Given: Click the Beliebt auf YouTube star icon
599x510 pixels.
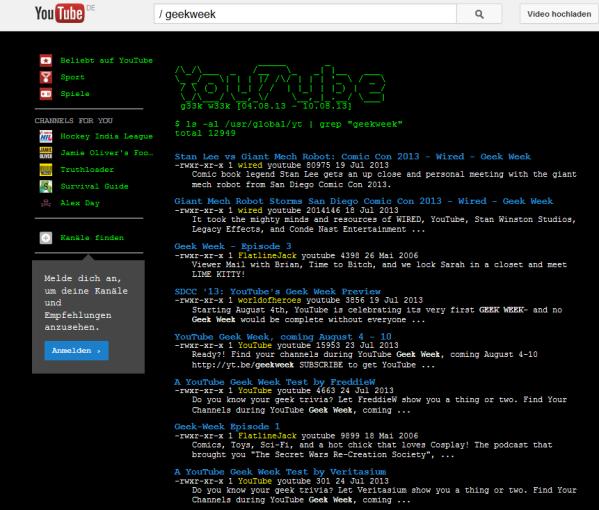Looking at the screenshot, I should [46, 60].
